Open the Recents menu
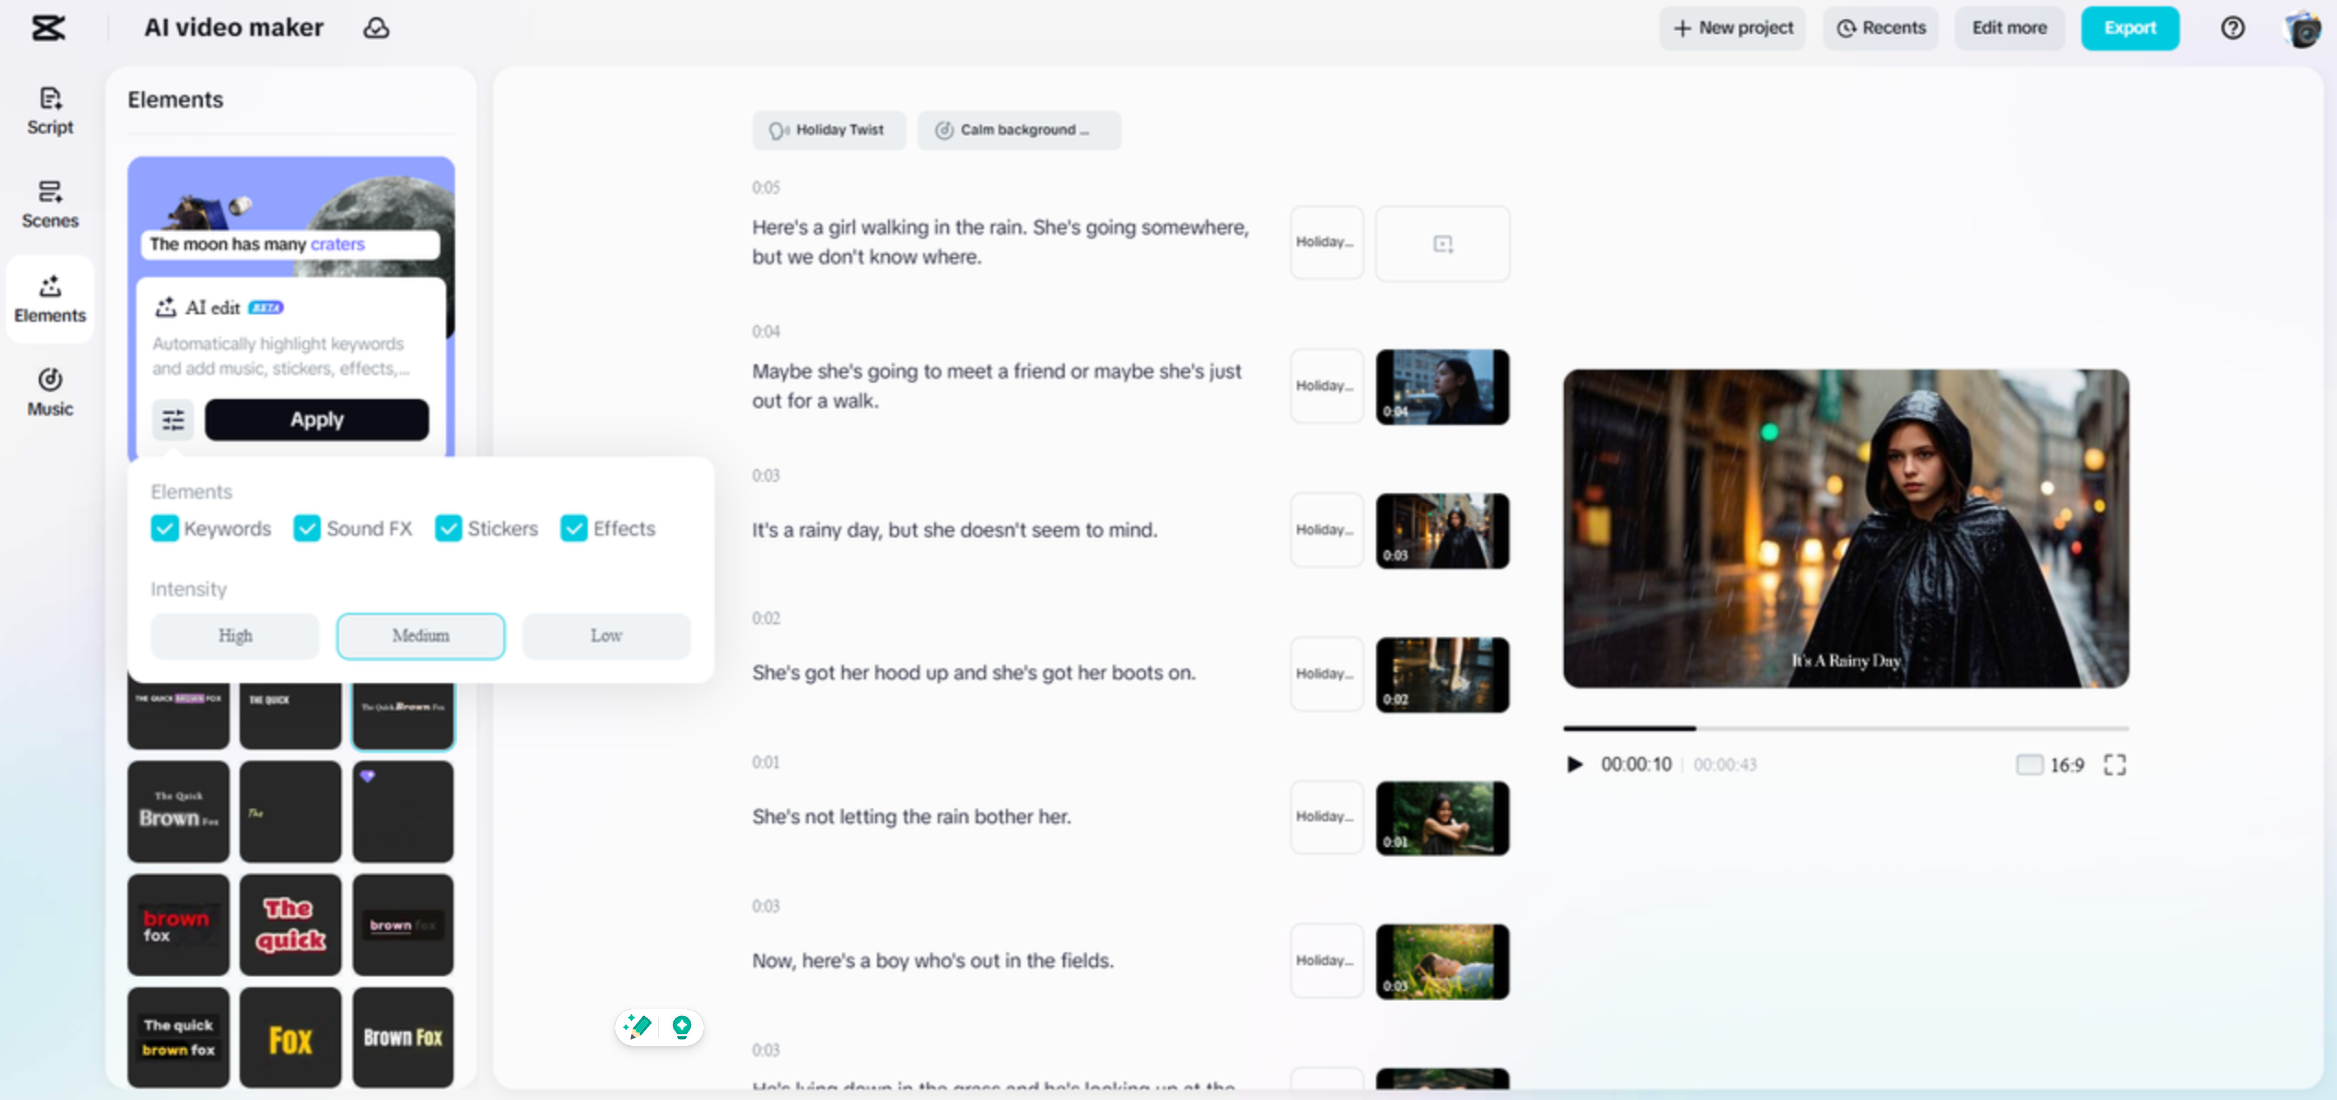2337x1100 pixels. 1880,28
